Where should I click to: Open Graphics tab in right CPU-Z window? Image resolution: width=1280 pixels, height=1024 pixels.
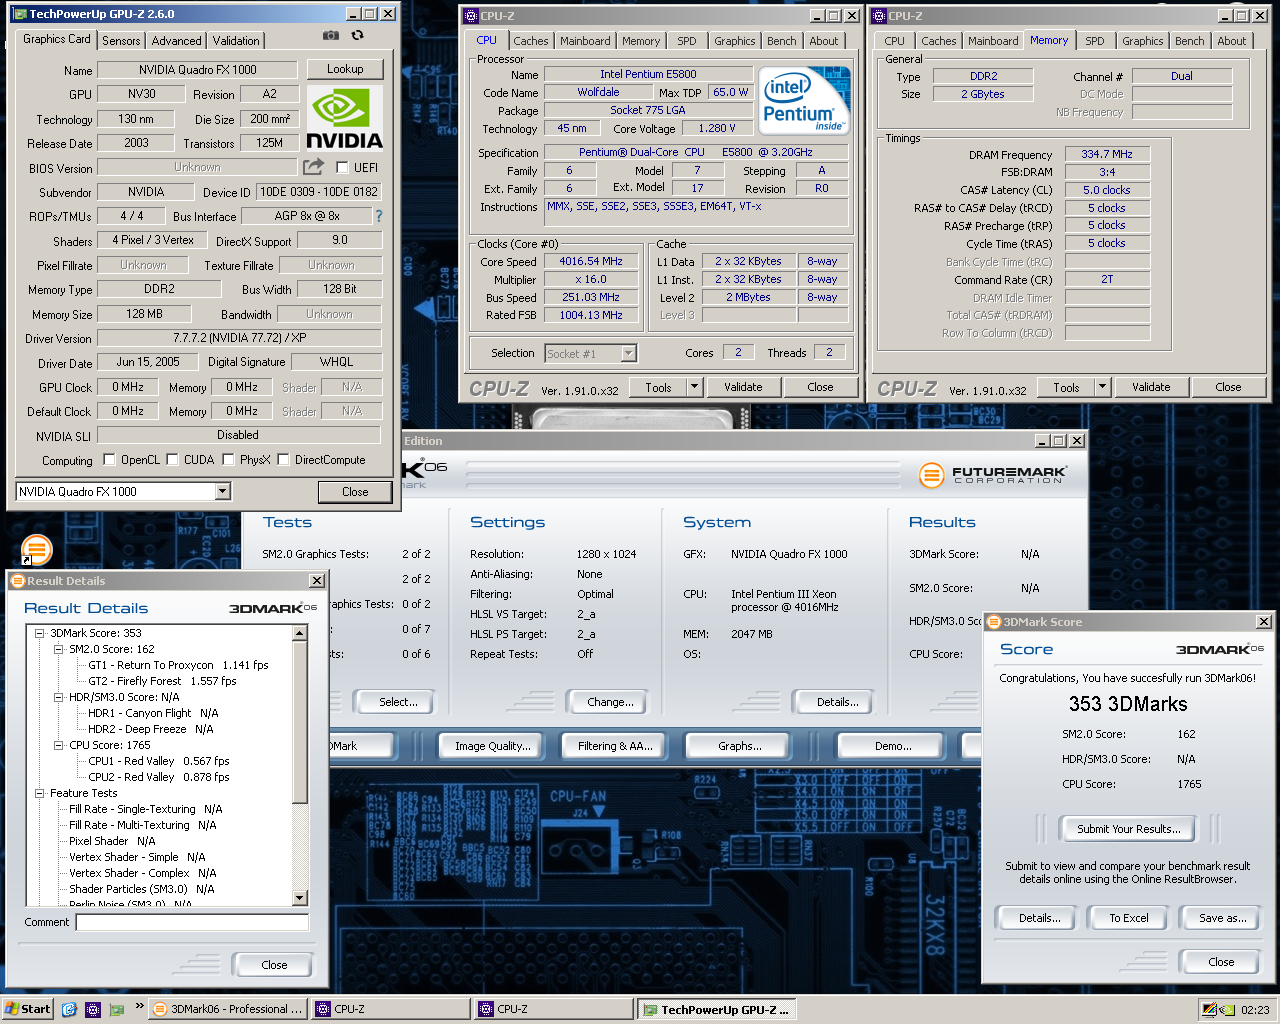tap(1142, 41)
